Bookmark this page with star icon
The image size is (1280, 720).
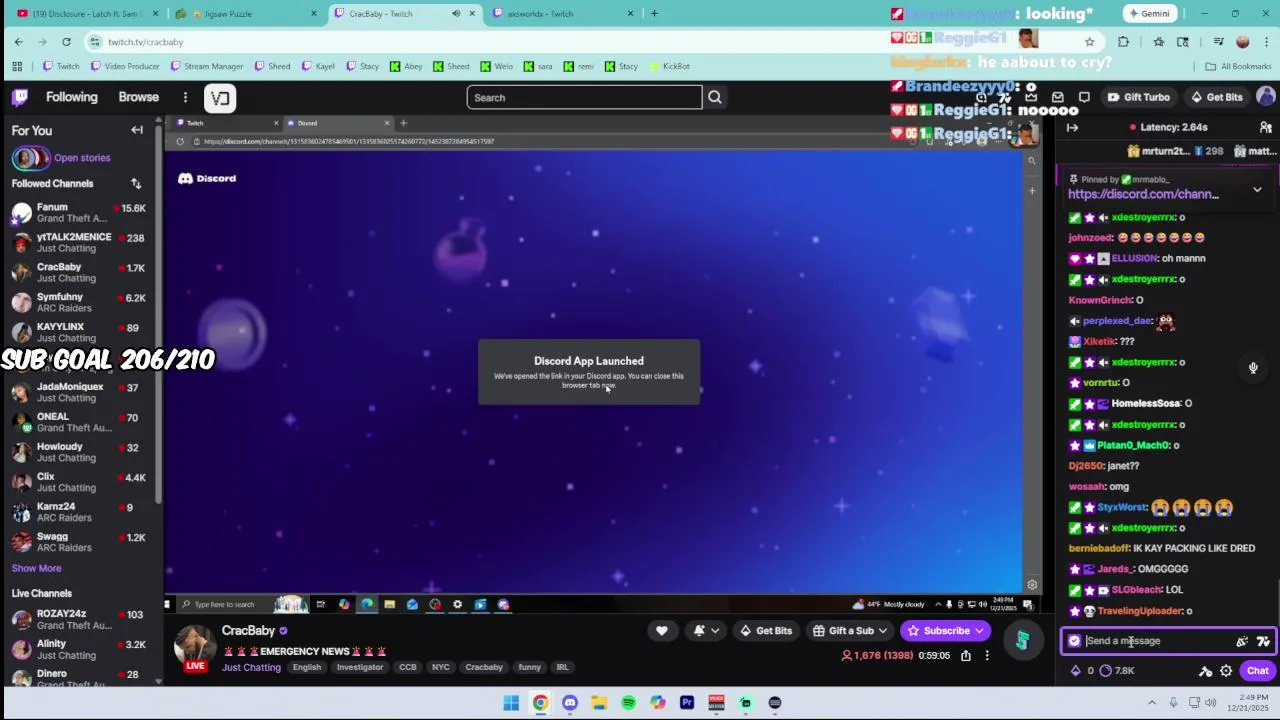(1089, 42)
